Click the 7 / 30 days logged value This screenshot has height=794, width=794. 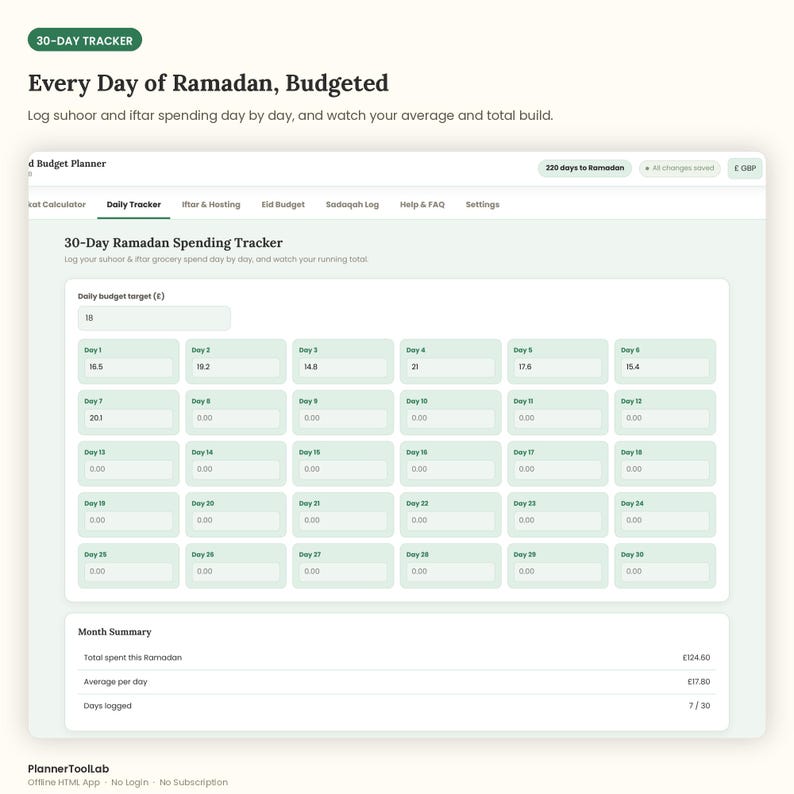(699, 706)
